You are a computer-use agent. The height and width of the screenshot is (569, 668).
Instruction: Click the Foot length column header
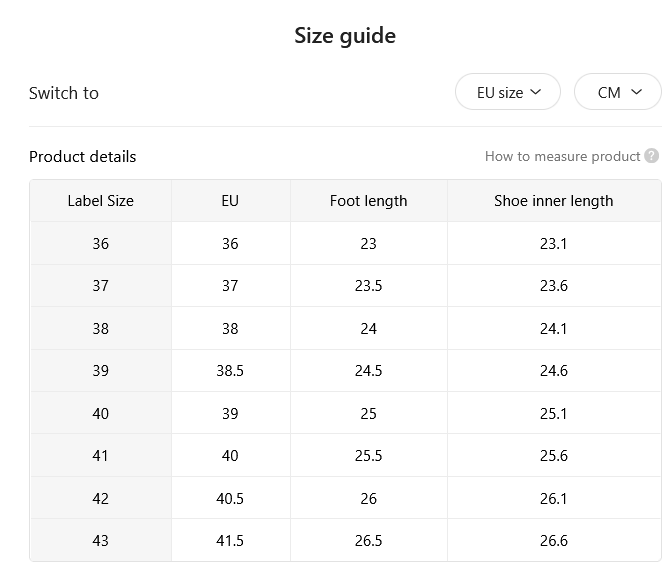369,201
